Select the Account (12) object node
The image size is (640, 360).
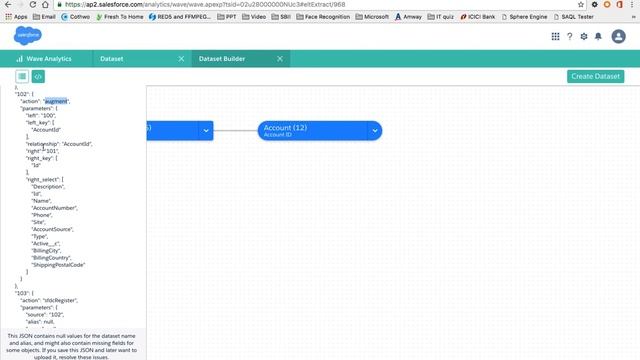pos(312,131)
